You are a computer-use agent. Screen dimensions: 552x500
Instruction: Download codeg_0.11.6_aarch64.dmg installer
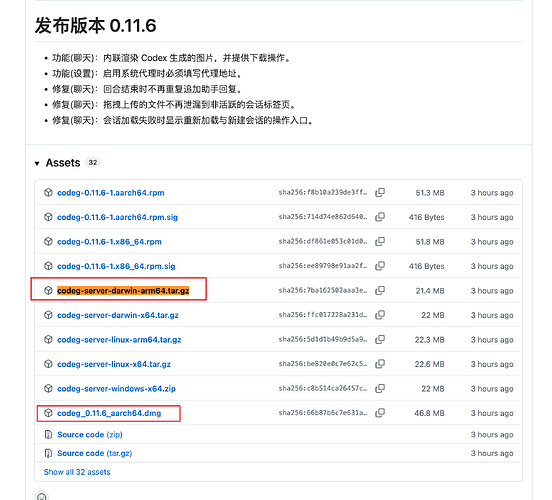109,413
